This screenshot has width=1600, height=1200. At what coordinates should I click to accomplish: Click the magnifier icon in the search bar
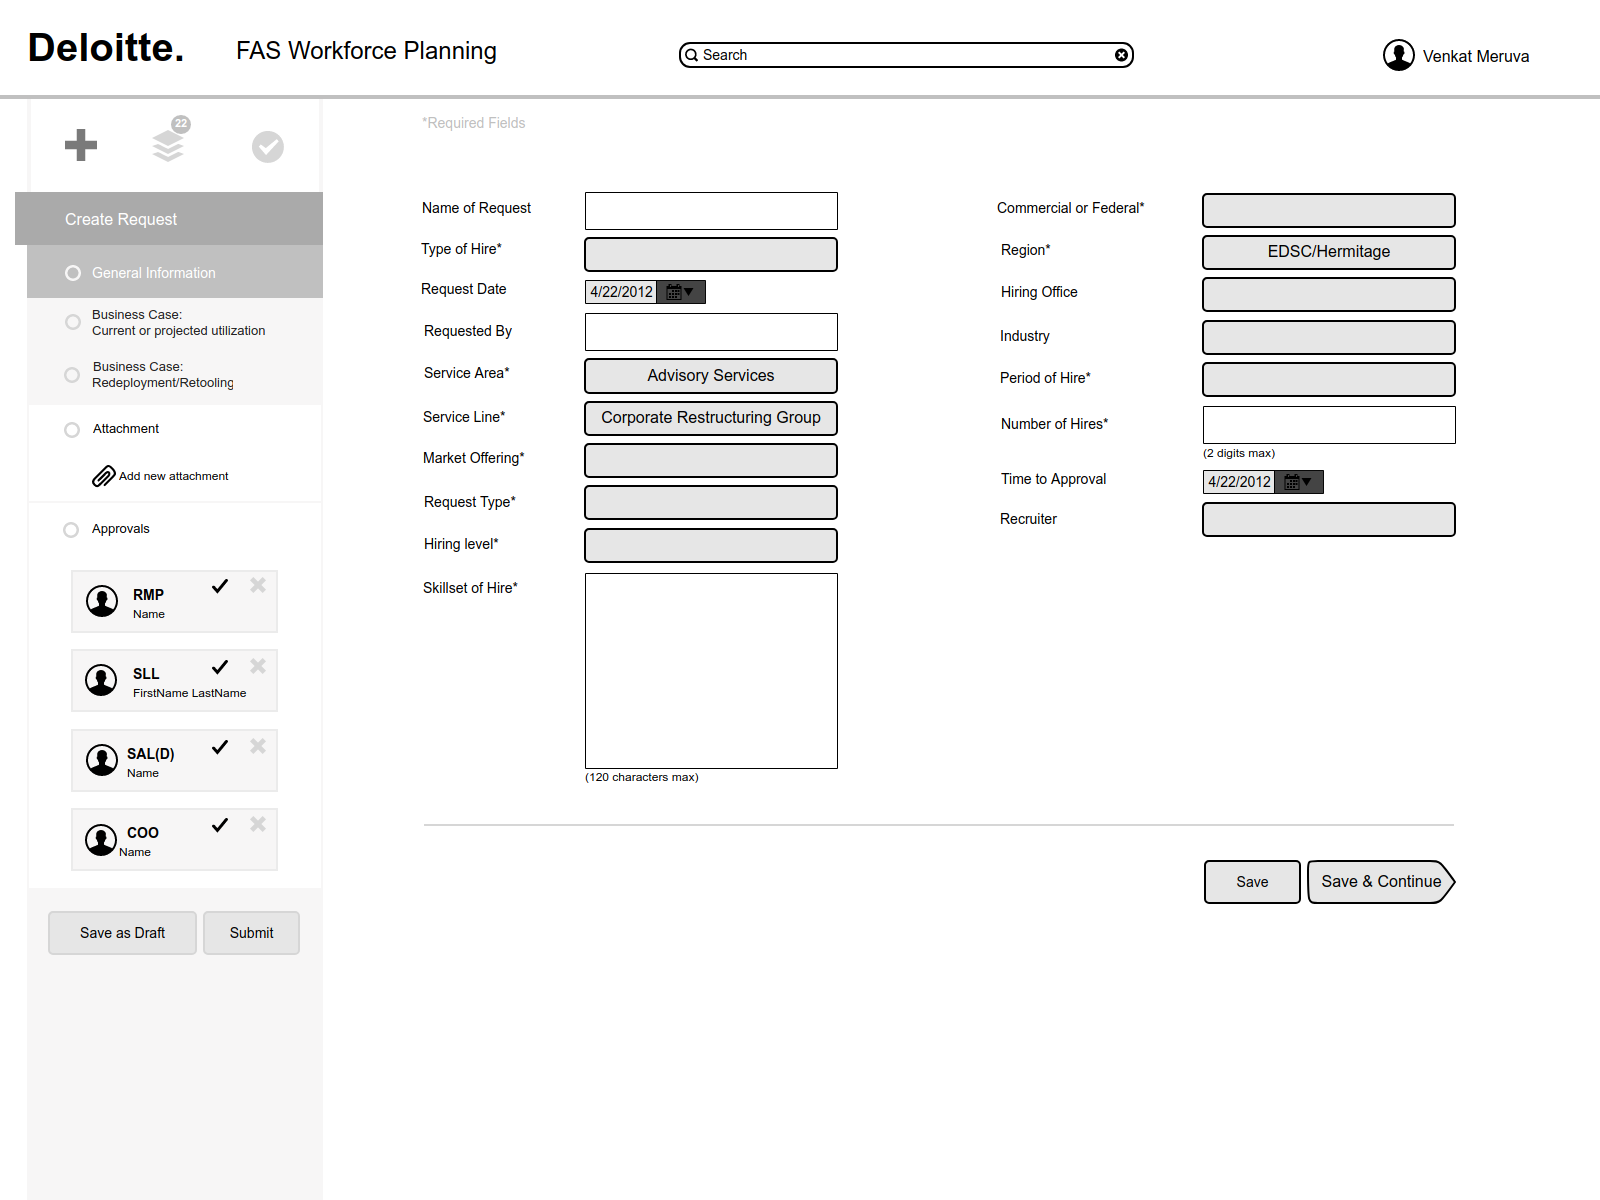pos(691,55)
